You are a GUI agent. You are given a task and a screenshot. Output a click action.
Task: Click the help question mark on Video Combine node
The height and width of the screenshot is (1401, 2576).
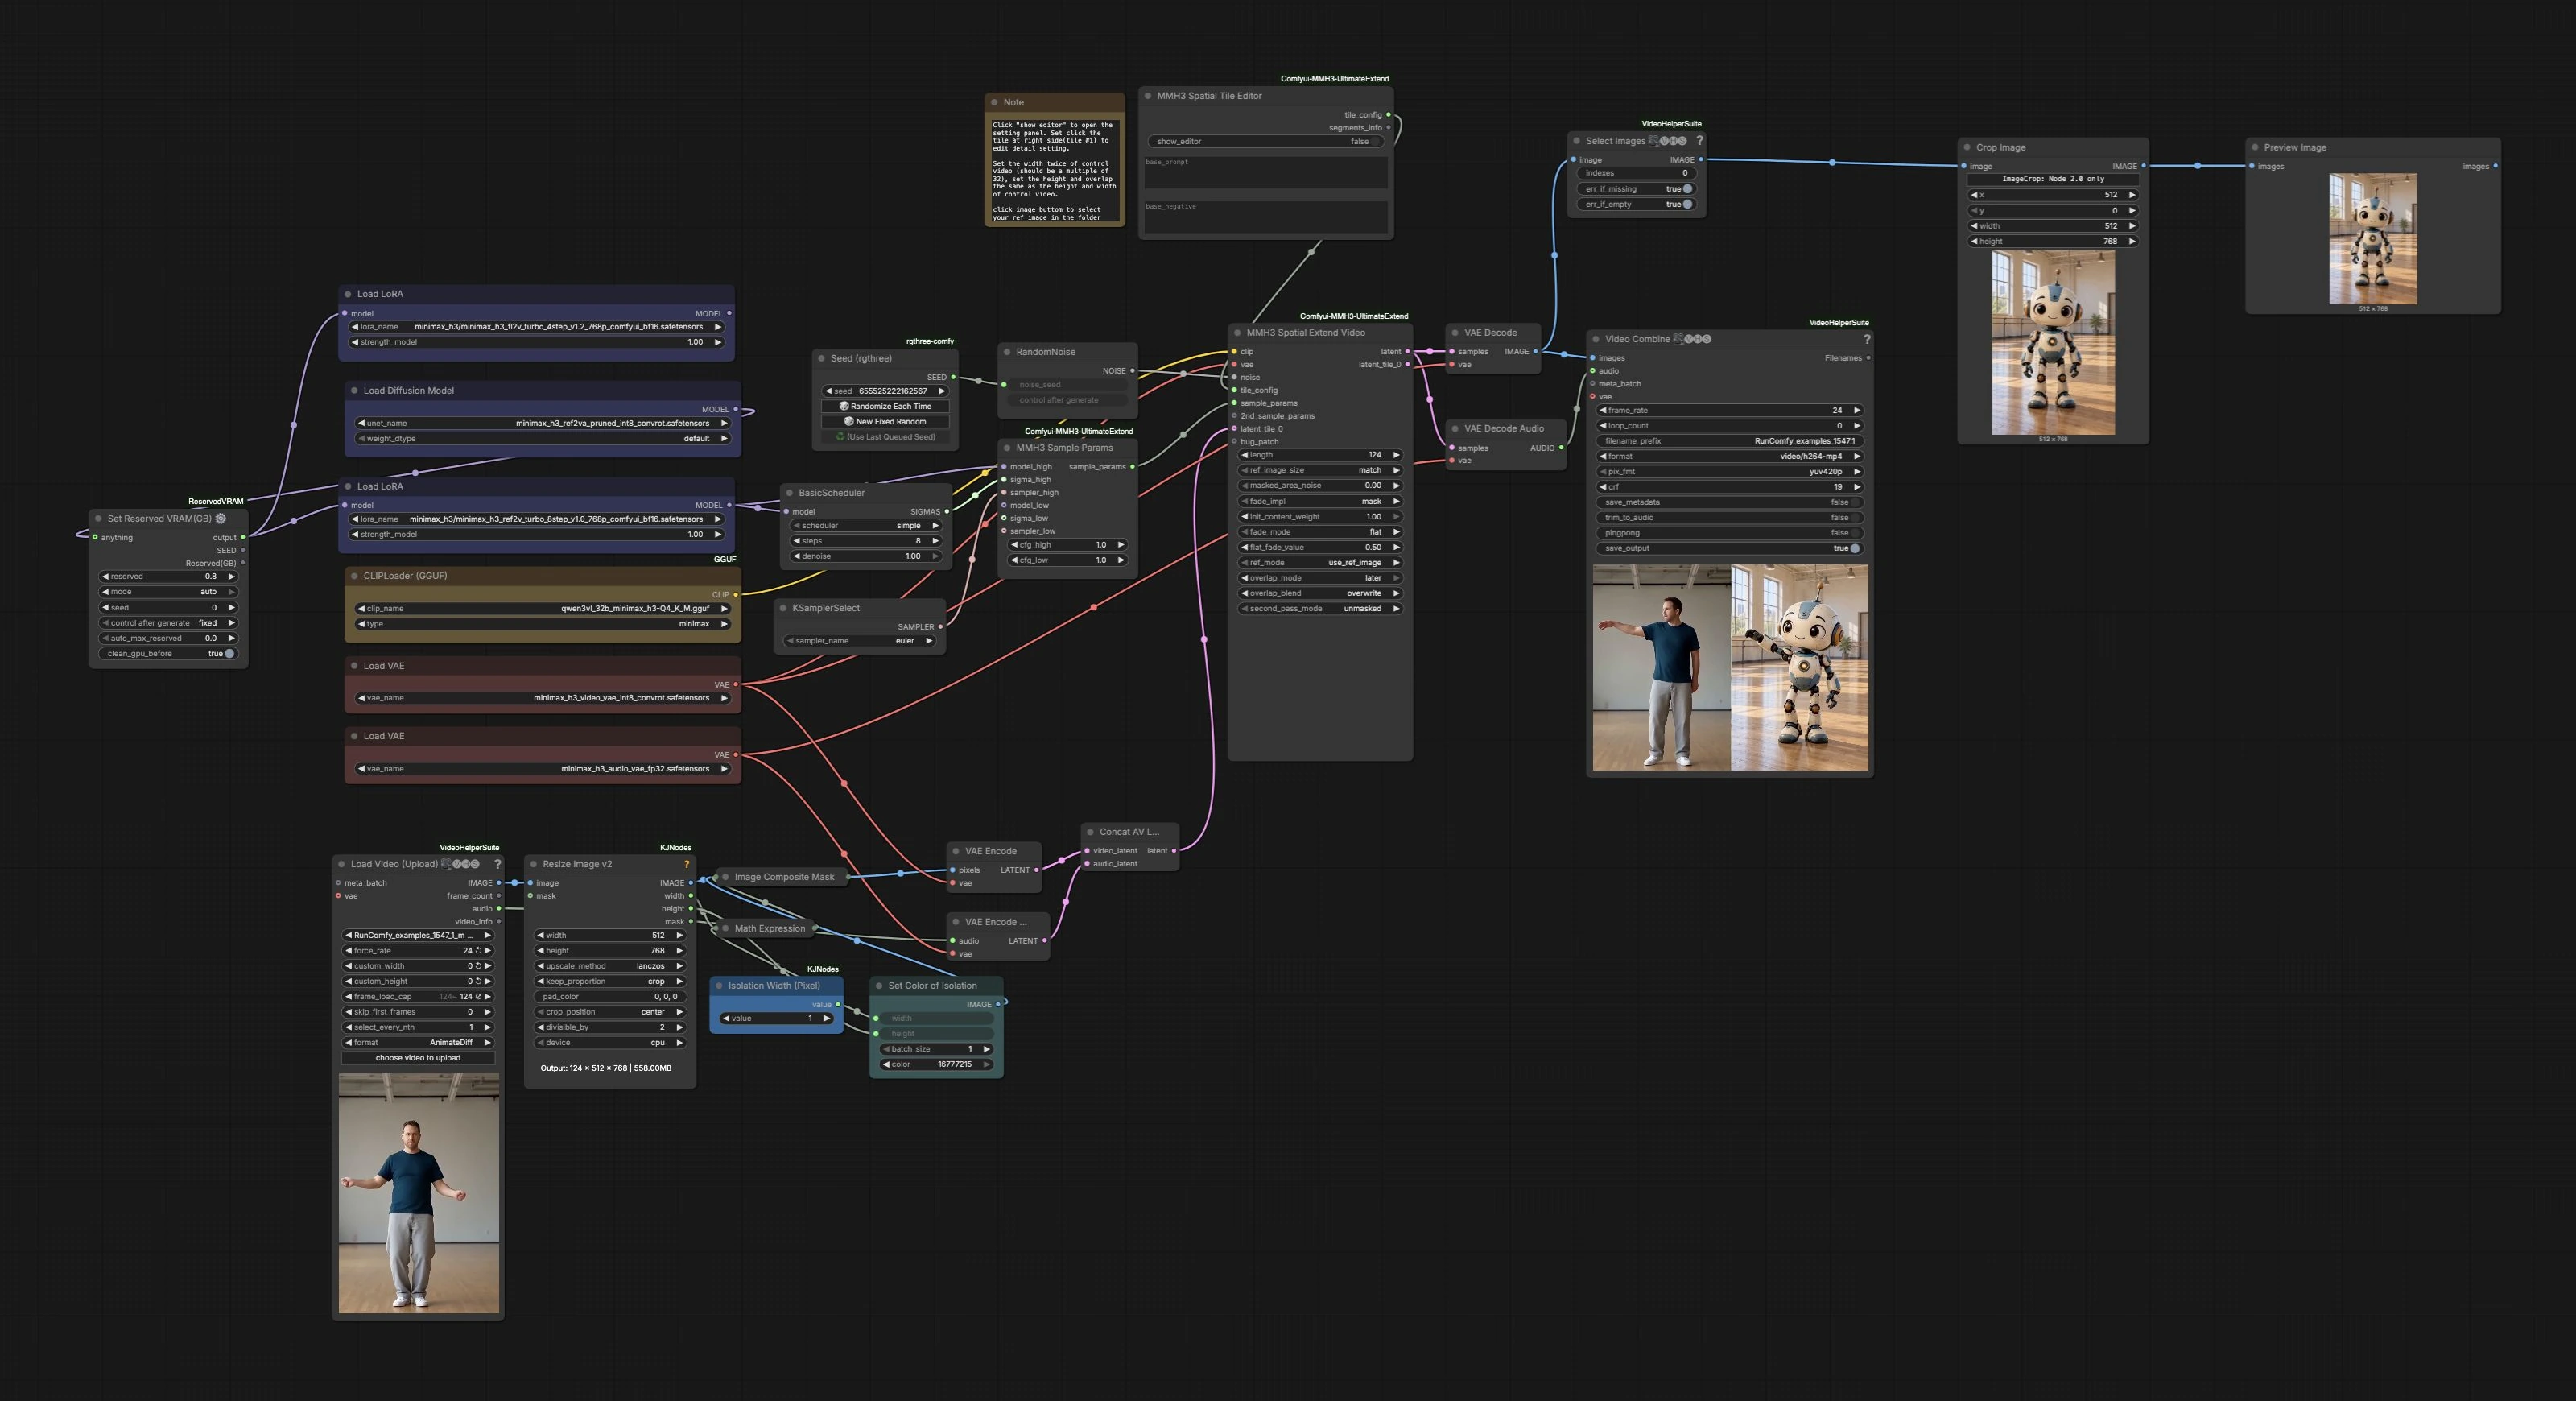1866,339
